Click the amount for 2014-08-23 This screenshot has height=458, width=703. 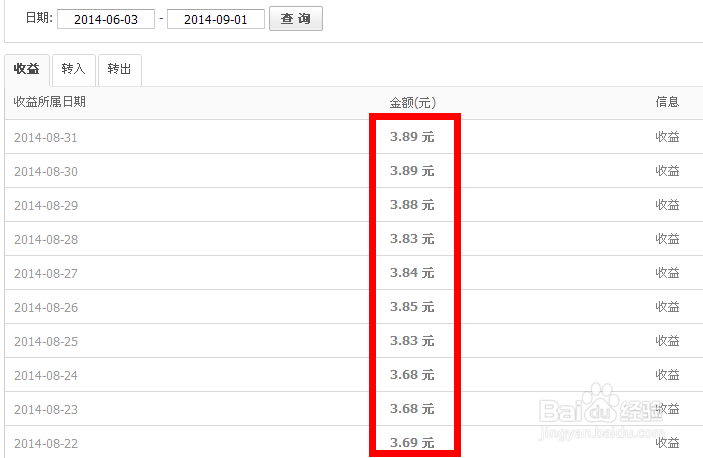point(412,409)
